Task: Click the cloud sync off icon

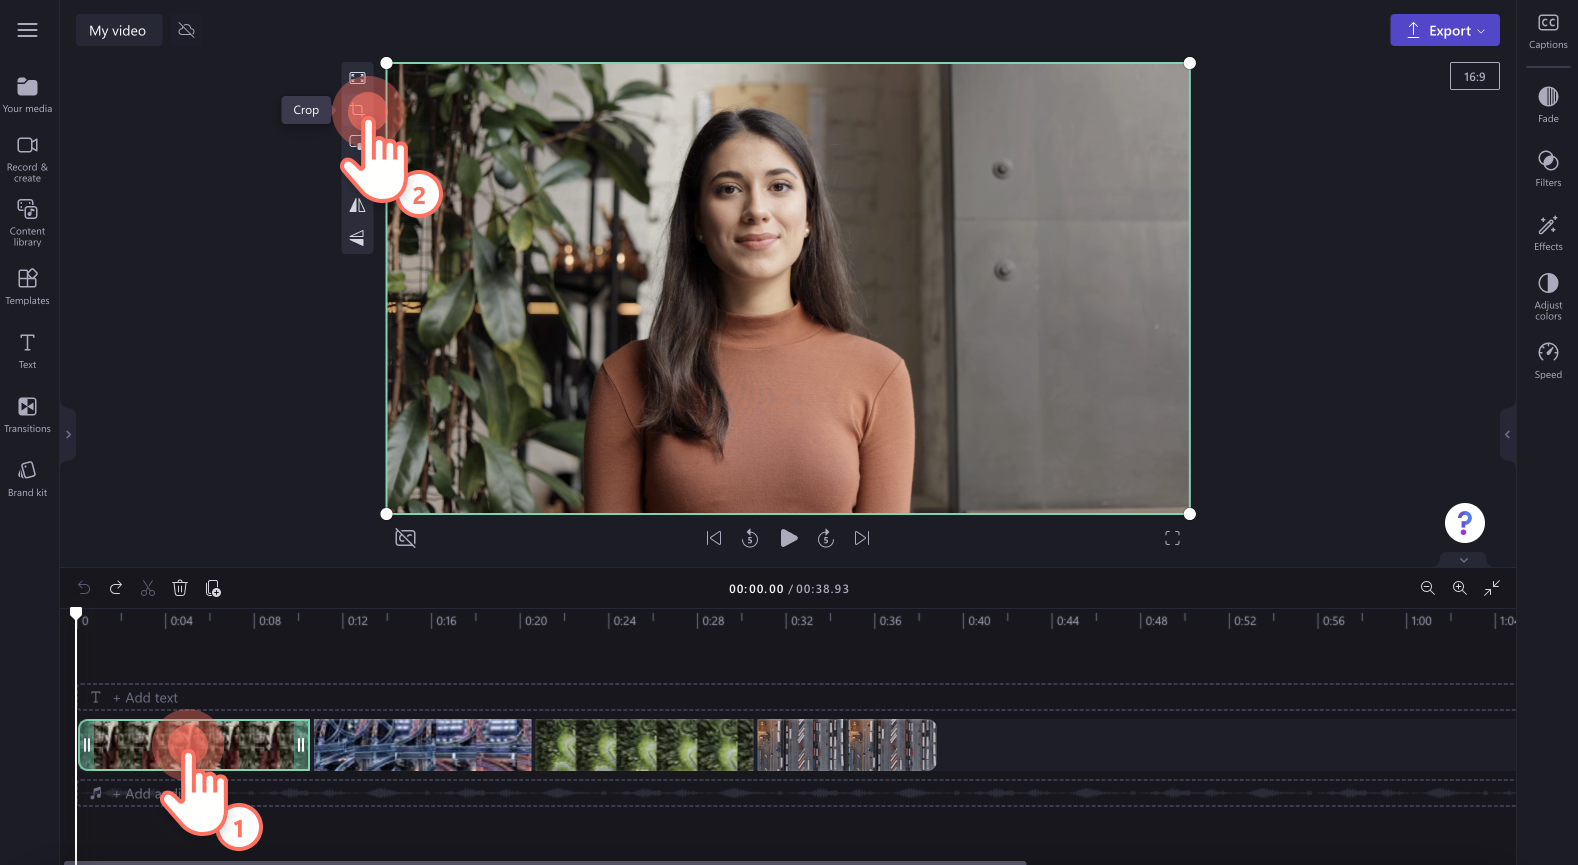Action: coord(186,30)
